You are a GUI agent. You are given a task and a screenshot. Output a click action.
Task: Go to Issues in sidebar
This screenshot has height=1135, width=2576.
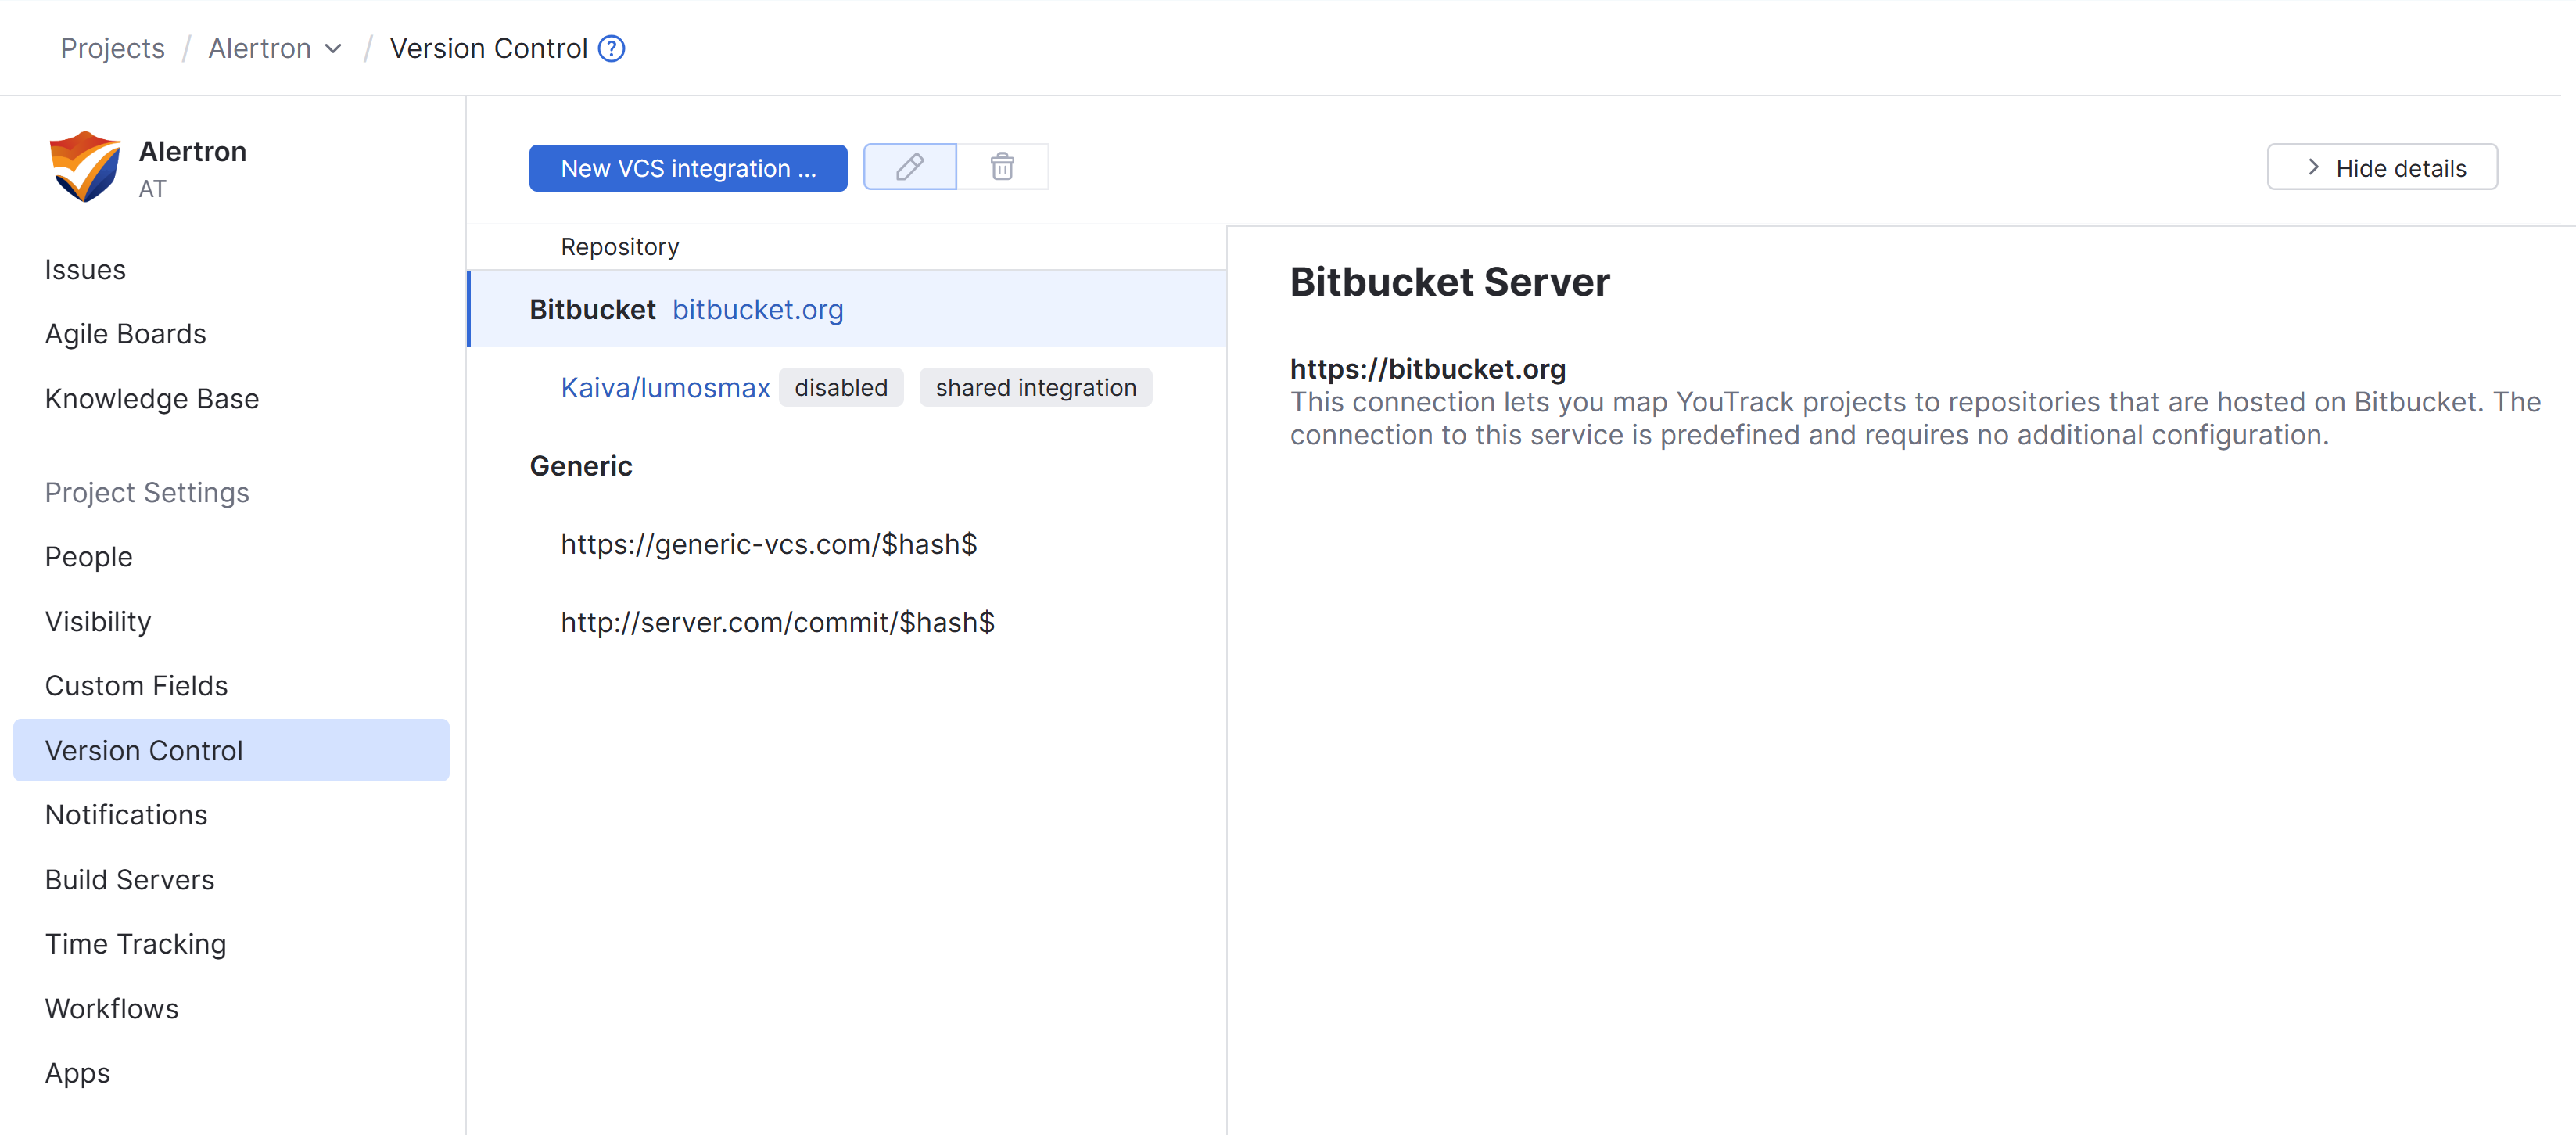(85, 270)
